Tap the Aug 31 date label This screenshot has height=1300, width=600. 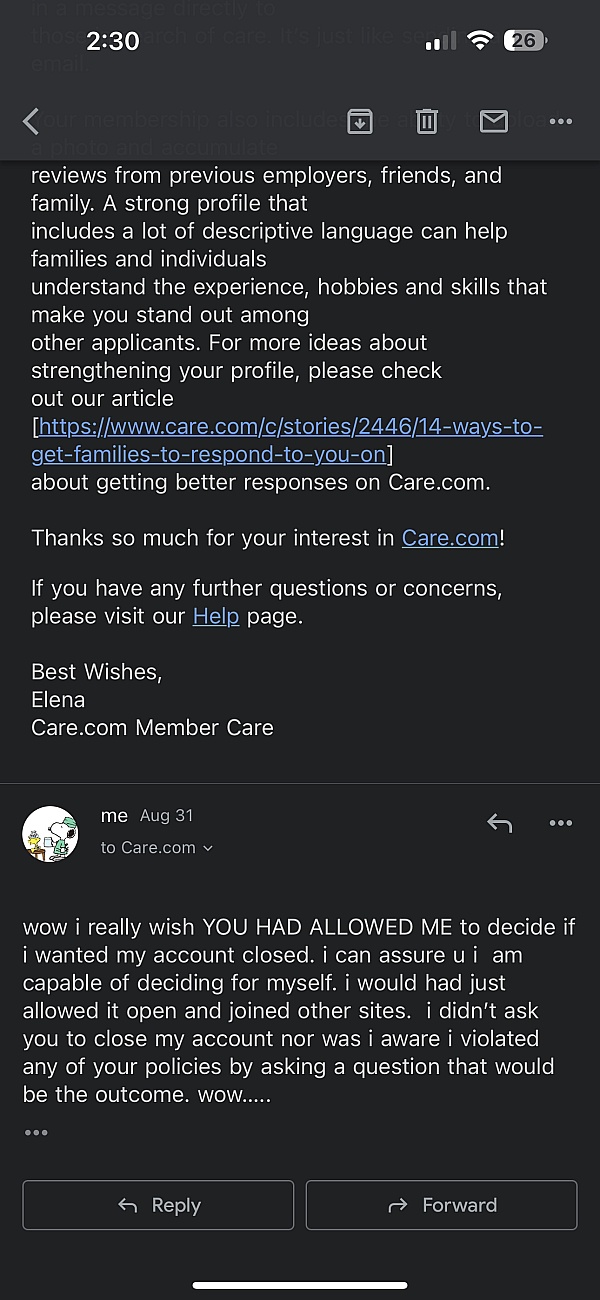coord(166,816)
